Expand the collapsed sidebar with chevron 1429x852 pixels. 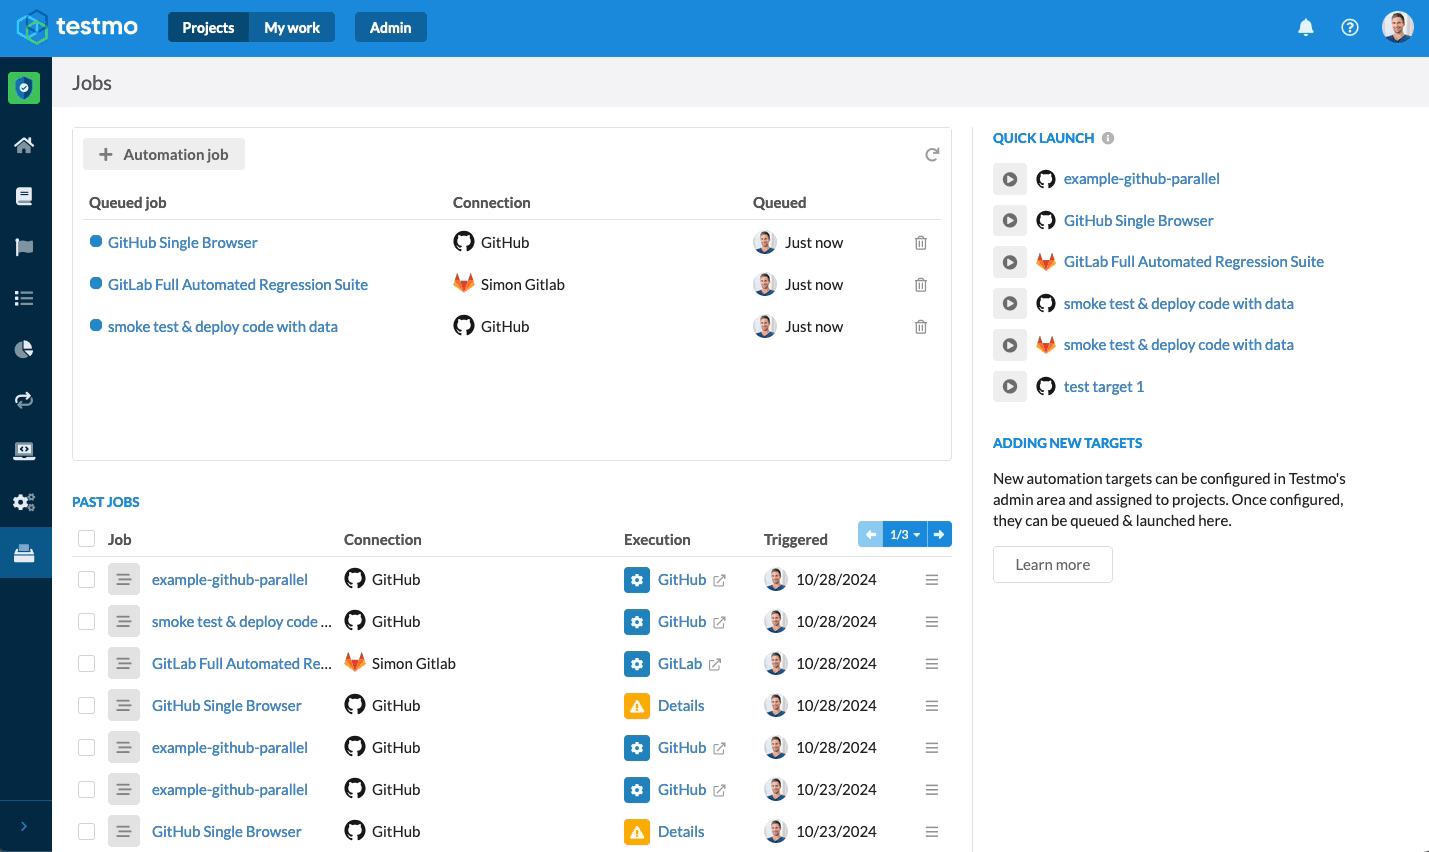click(x=24, y=826)
